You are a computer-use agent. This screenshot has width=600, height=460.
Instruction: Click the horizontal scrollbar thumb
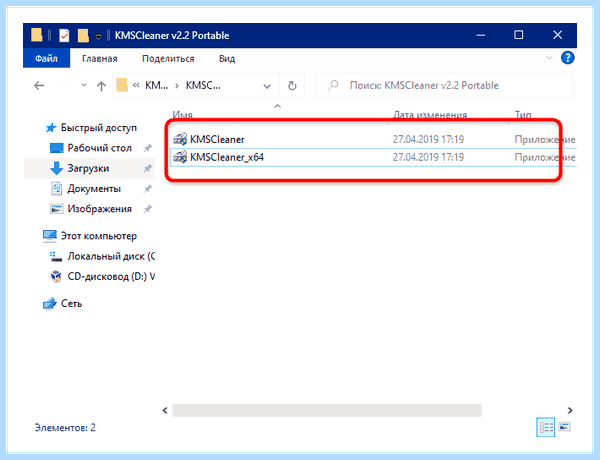pos(327,410)
